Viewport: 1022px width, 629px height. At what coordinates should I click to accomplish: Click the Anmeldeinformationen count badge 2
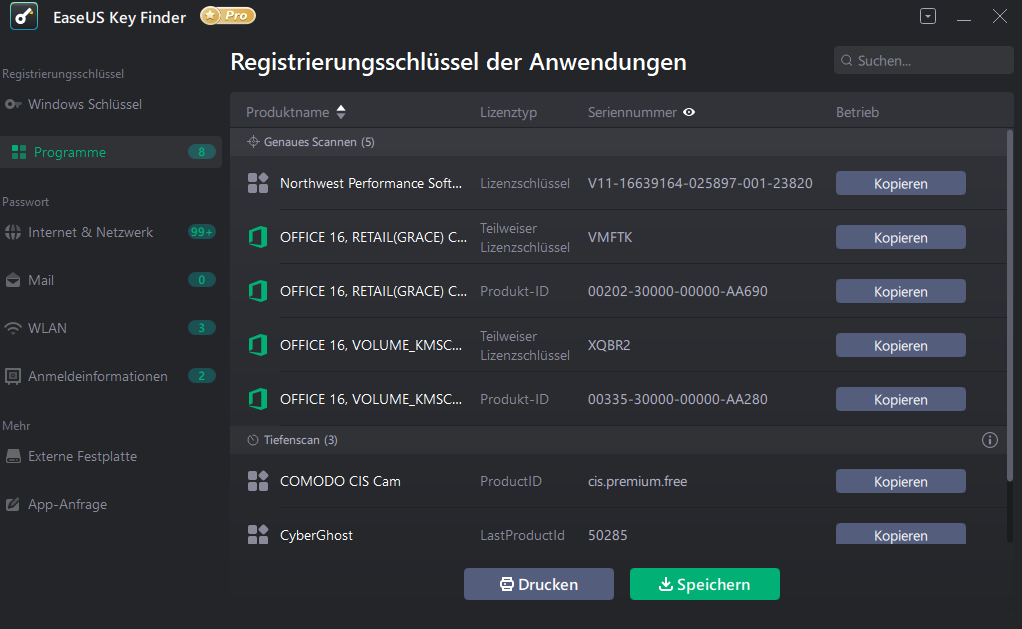coord(201,376)
